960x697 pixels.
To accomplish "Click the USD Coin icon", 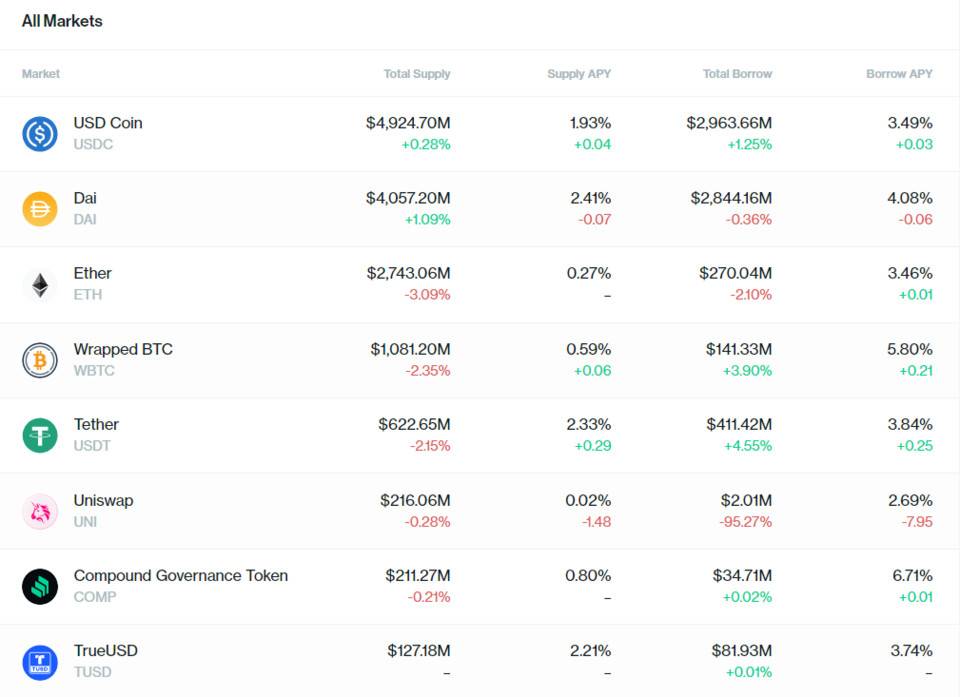I will 40,134.
